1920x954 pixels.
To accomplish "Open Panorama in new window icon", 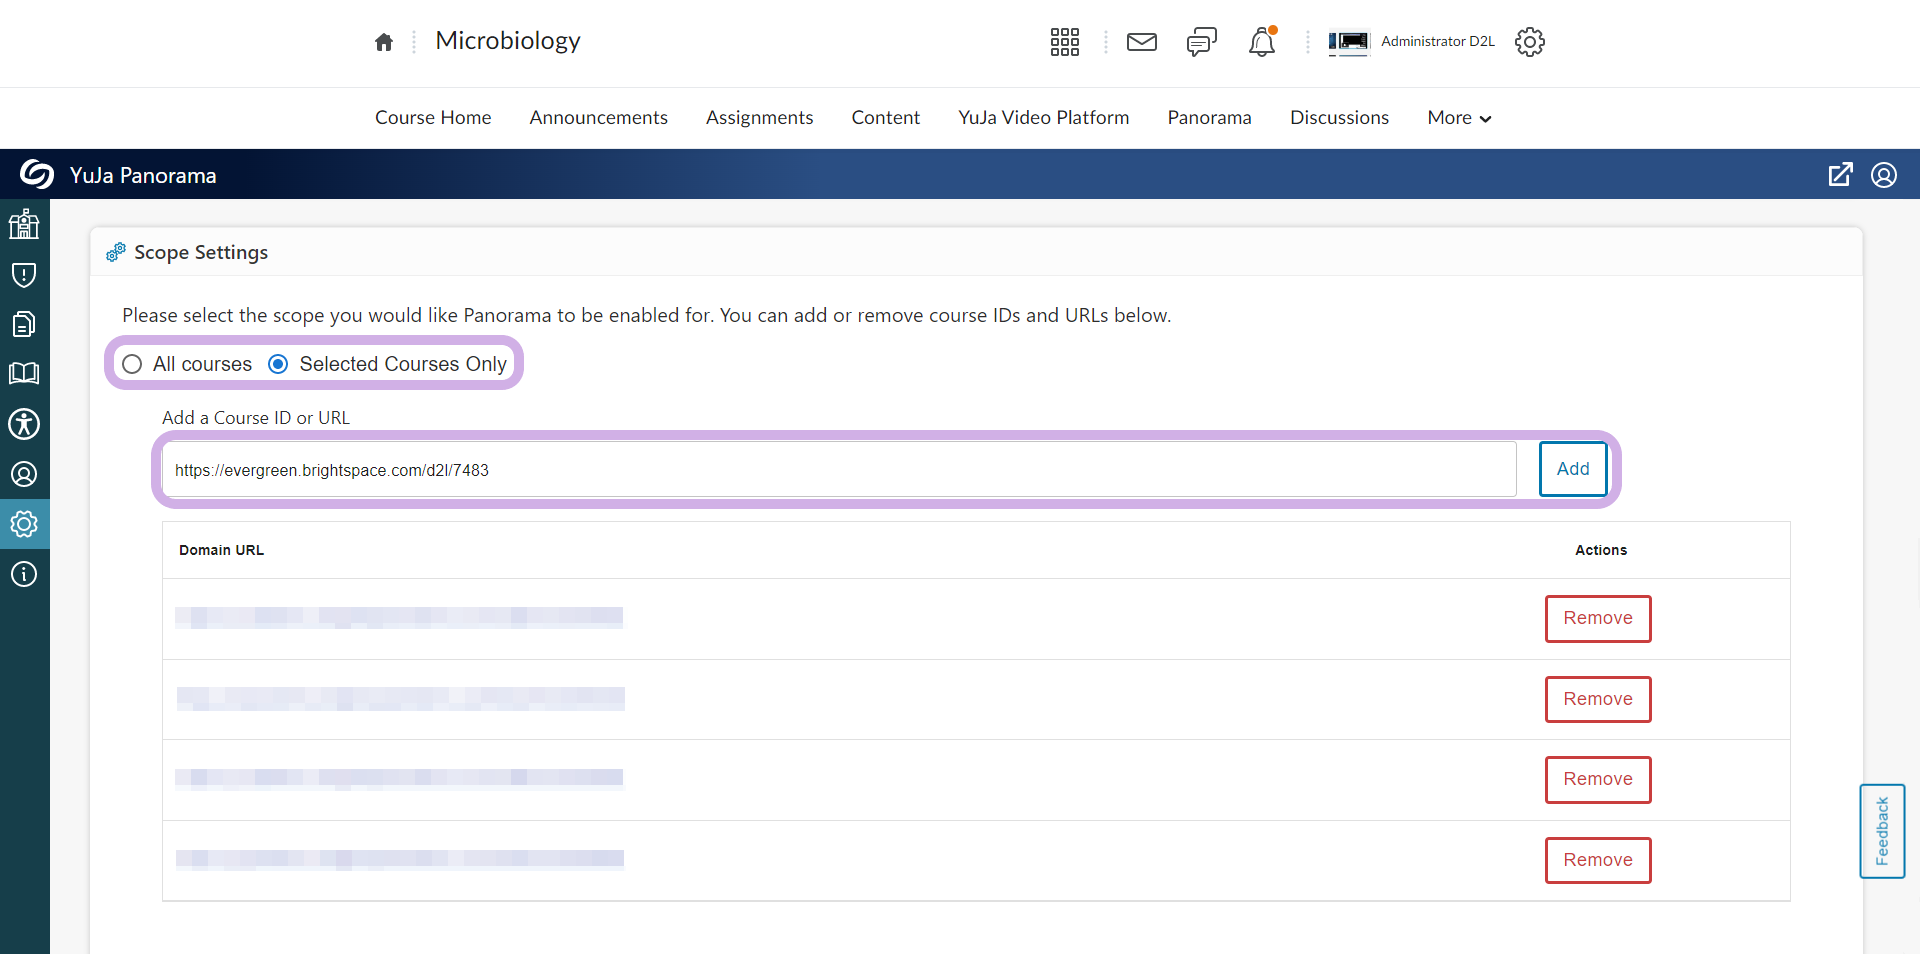I will pyautogui.click(x=1840, y=175).
